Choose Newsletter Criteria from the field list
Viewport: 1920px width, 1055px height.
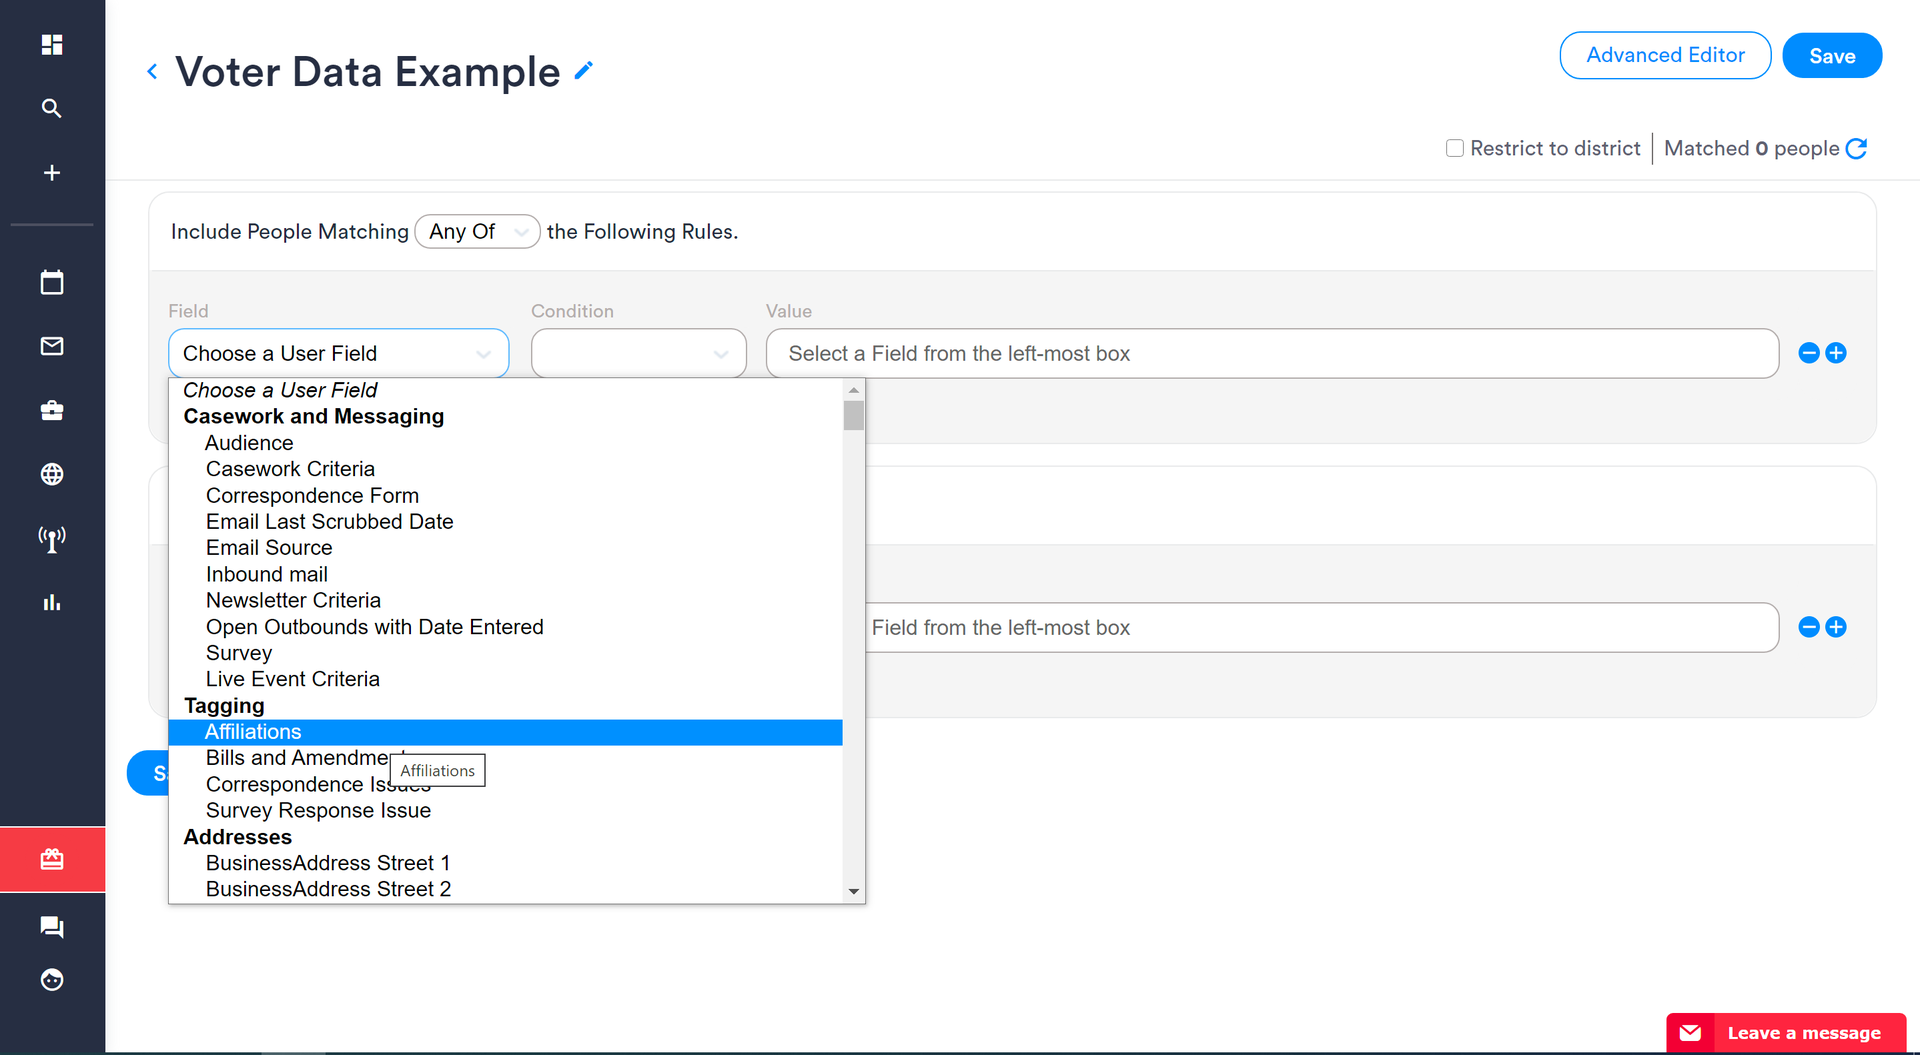(293, 600)
